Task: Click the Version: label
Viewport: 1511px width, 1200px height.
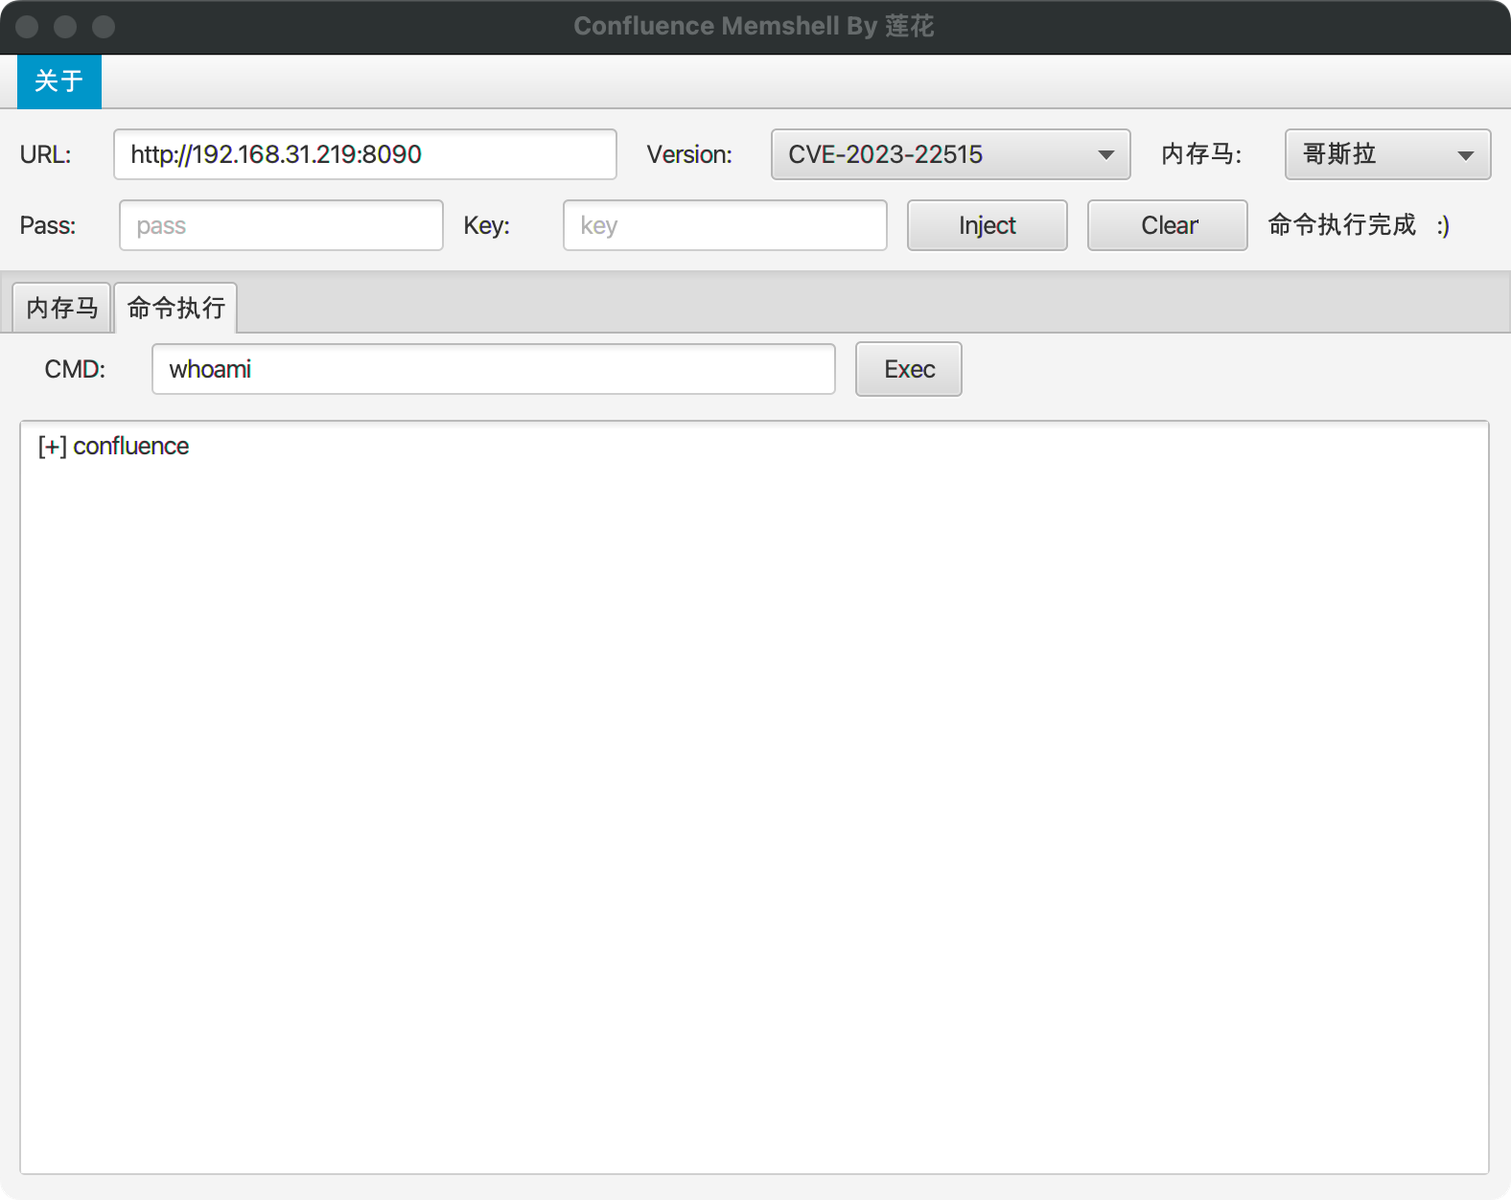Action: pyautogui.click(x=689, y=155)
